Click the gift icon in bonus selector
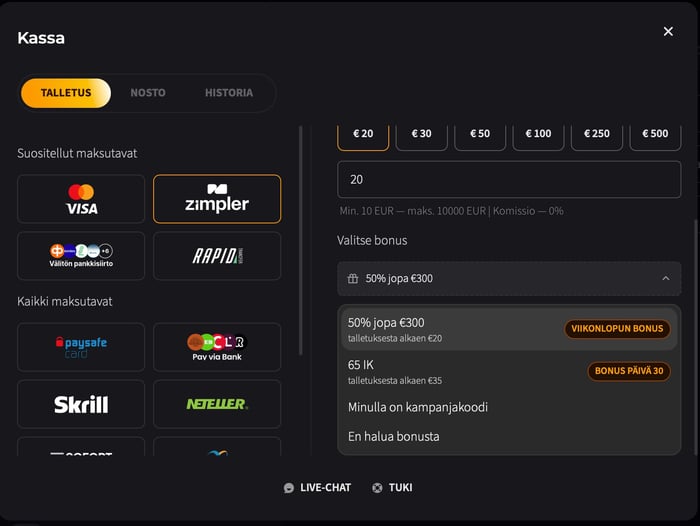Viewport: 700px width, 526px height. click(353, 279)
